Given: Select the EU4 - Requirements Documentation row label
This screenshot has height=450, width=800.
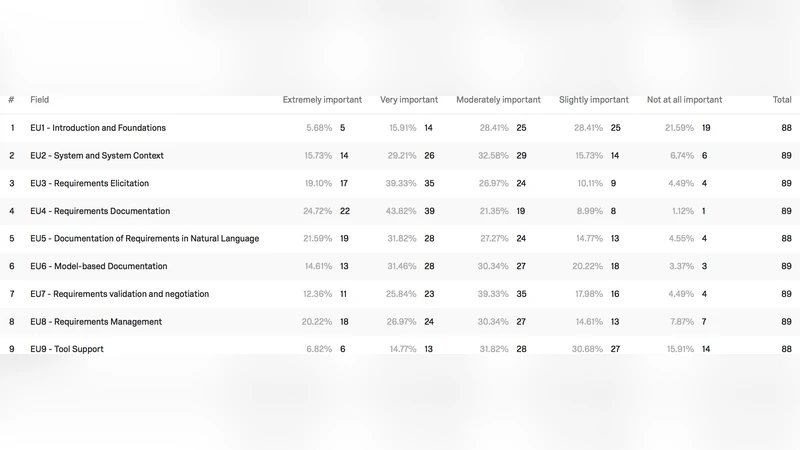Looking at the screenshot, I should click(x=100, y=211).
